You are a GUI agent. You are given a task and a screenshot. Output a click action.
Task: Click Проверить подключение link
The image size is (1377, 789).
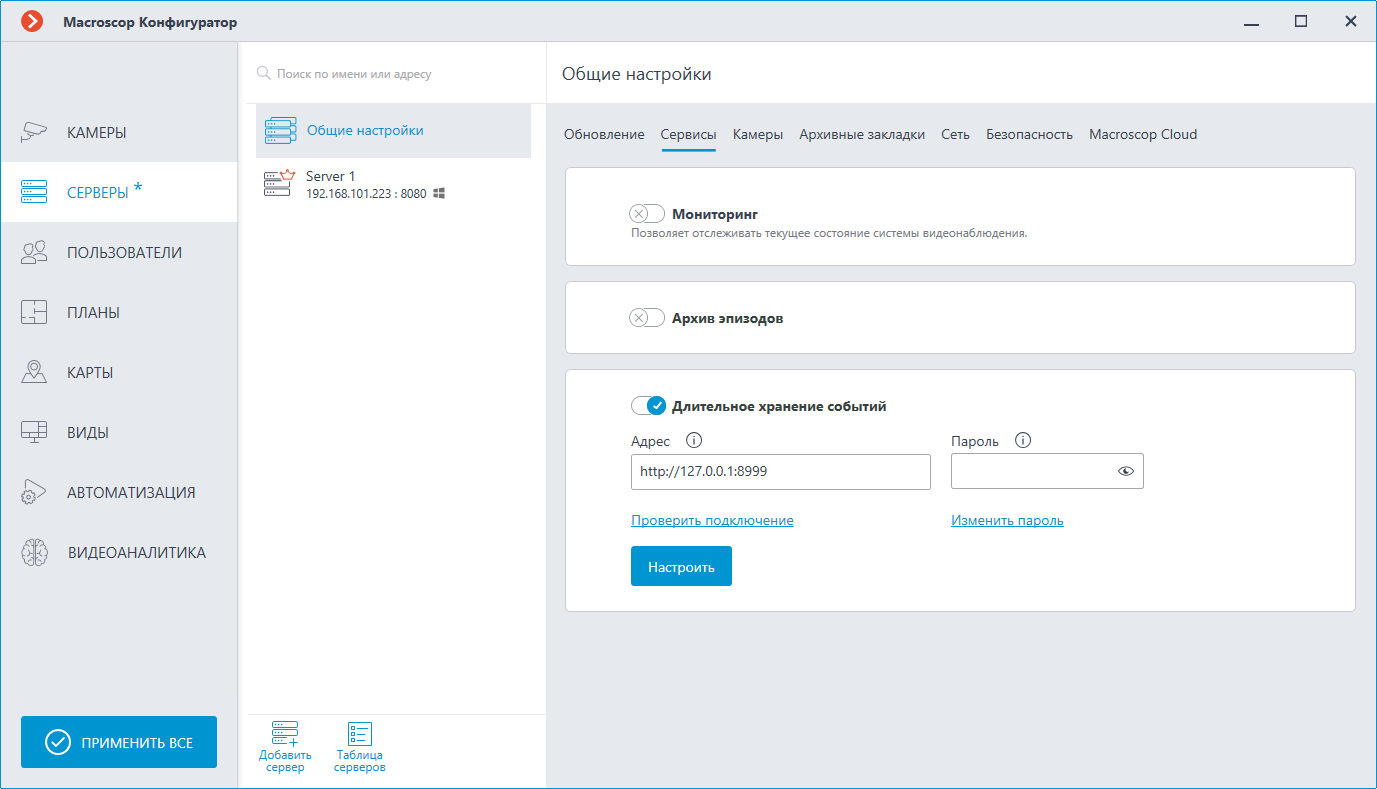pos(712,520)
